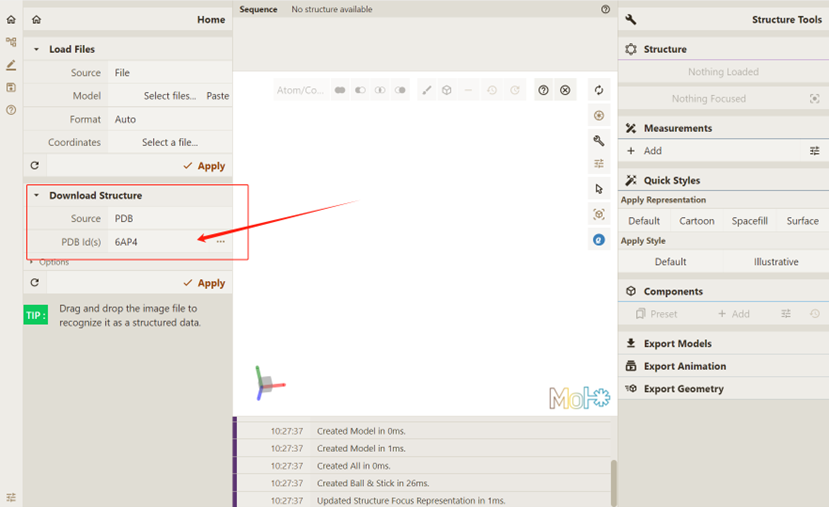Open viewport wrench settings icon
Image resolution: width=829 pixels, height=507 pixels.
(x=599, y=141)
